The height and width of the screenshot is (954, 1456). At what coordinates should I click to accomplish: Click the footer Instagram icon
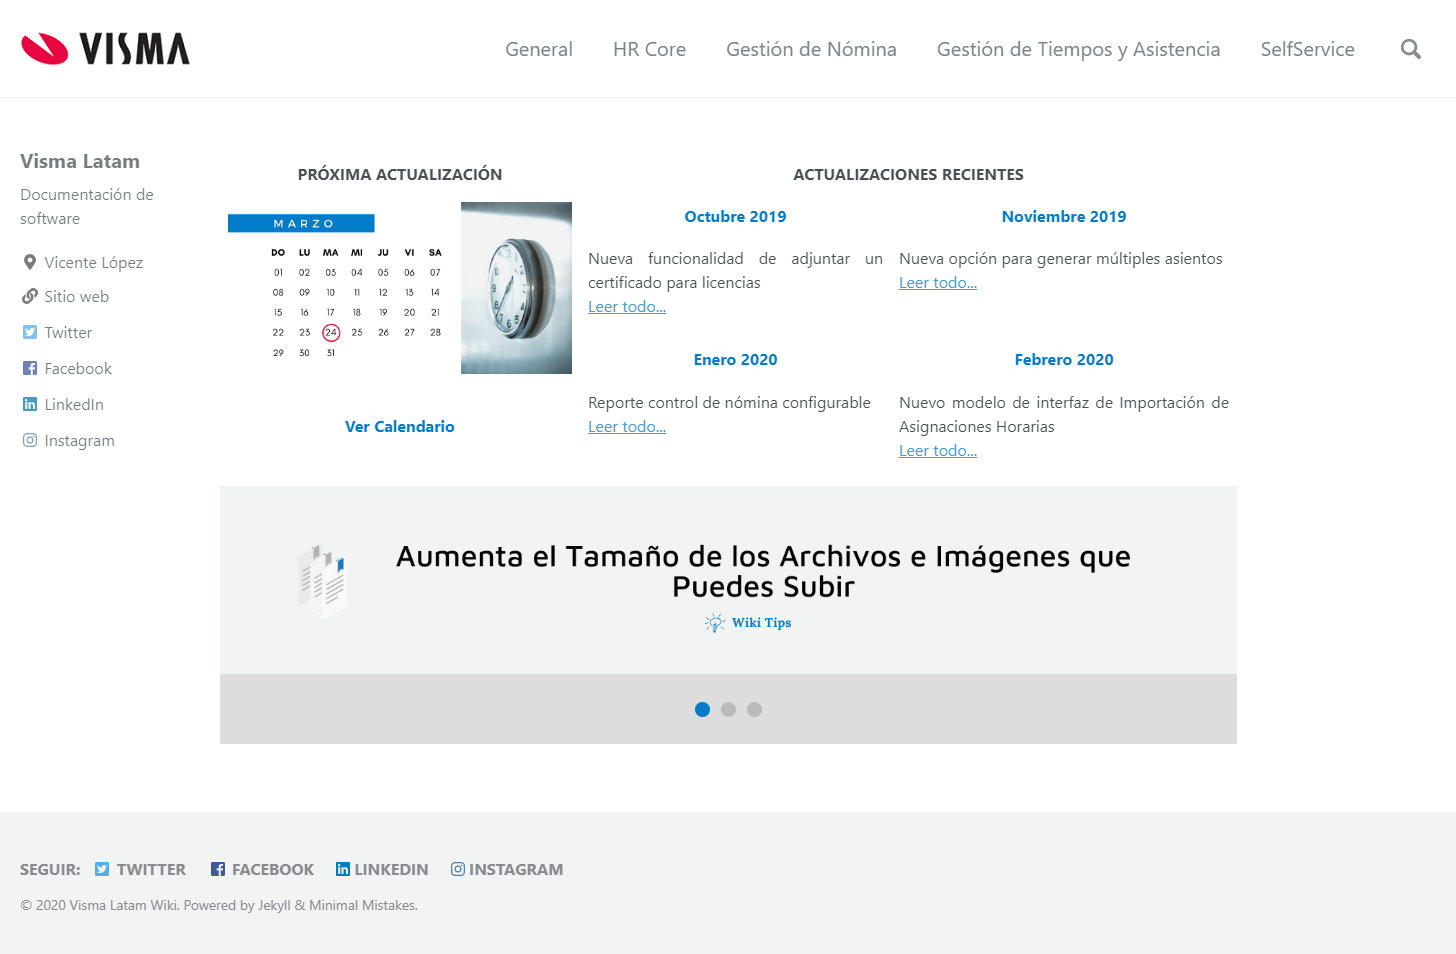click(458, 869)
